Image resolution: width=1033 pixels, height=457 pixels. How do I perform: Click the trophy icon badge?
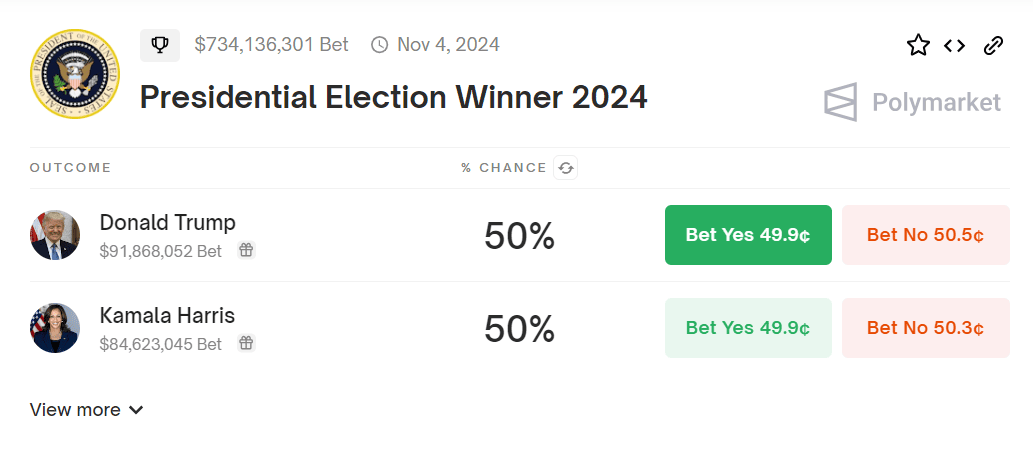pos(160,45)
